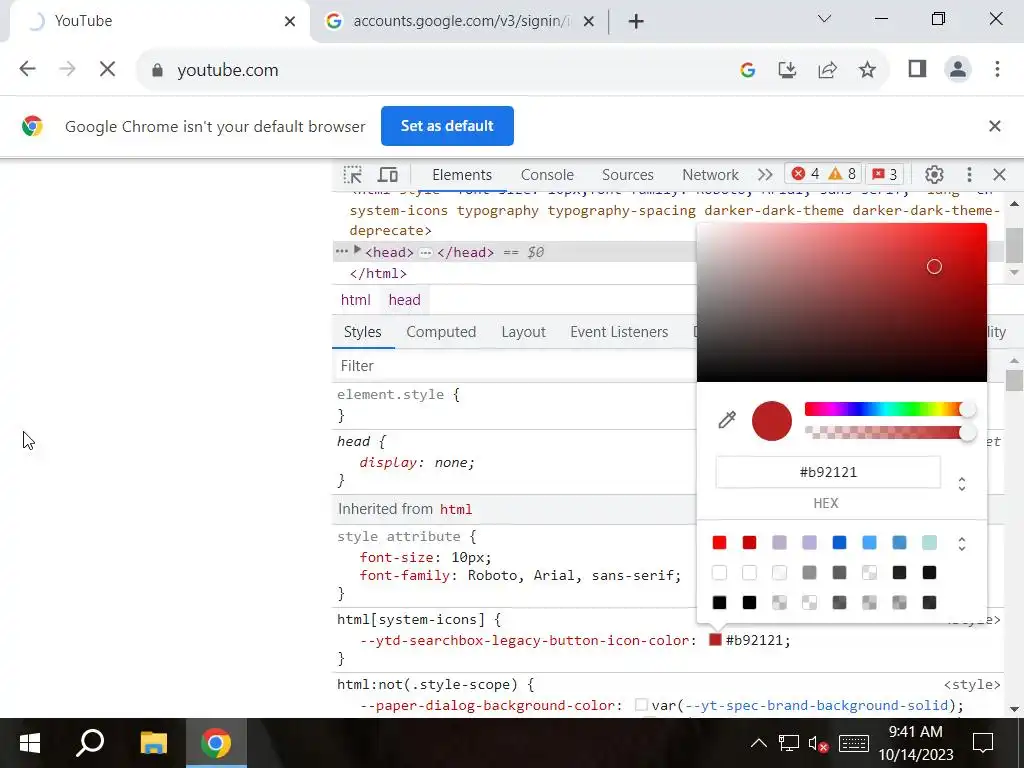The width and height of the screenshot is (1024, 768).
Task: Click the opacity slider handle
Action: pyautogui.click(x=967, y=432)
